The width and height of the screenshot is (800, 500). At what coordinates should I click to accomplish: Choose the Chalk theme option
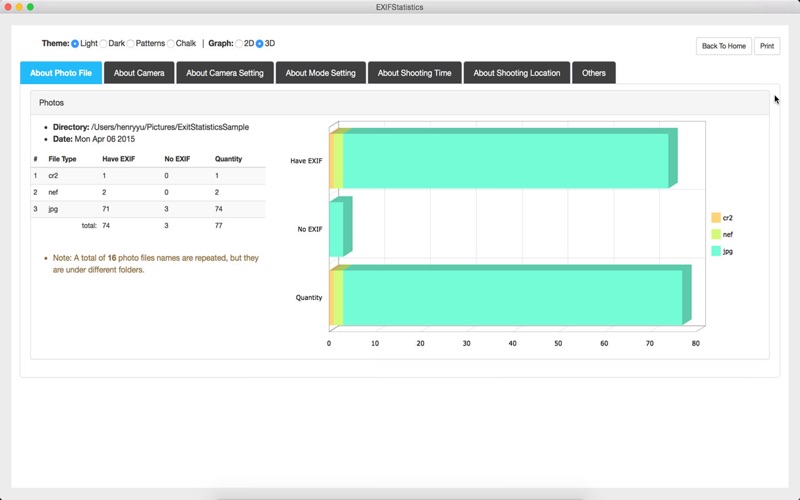171,44
